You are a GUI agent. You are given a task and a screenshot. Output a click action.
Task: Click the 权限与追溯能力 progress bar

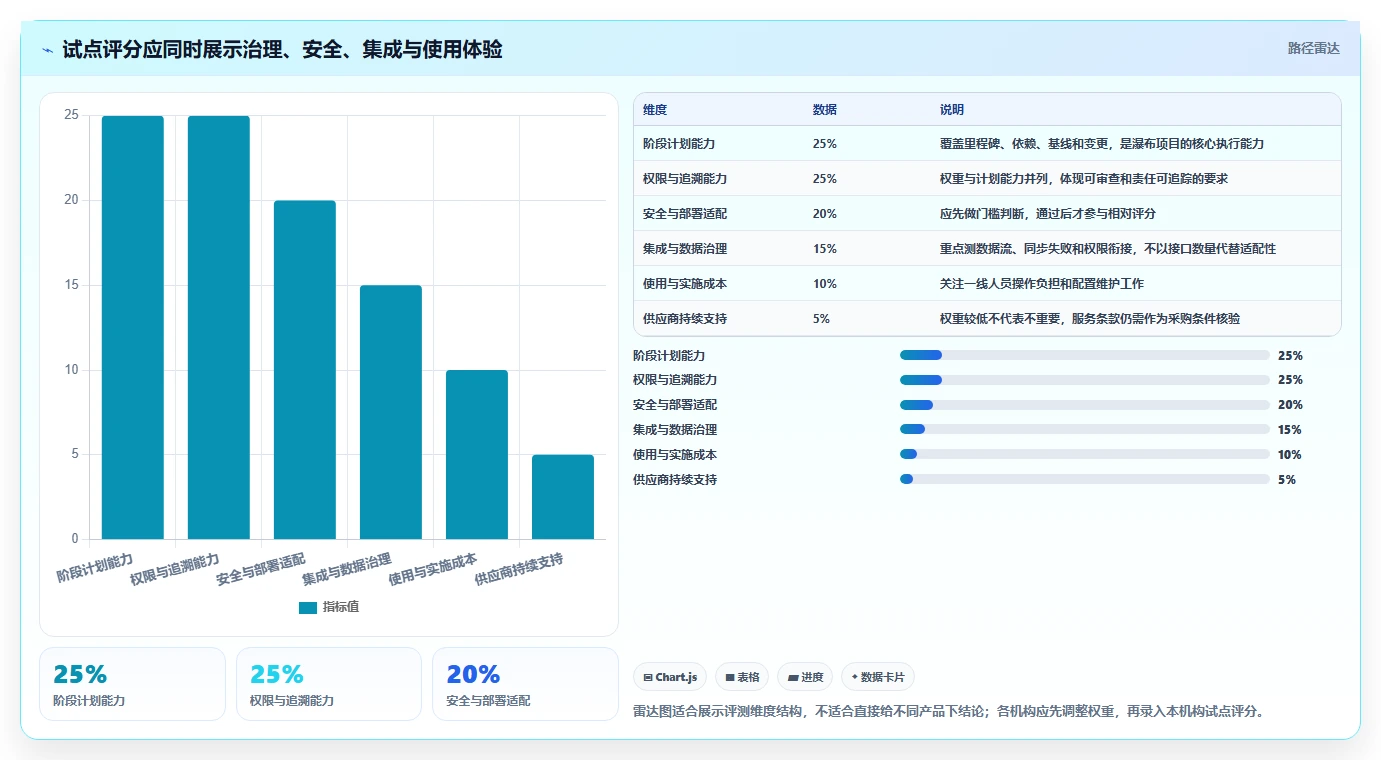click(x=1085, y=380)
